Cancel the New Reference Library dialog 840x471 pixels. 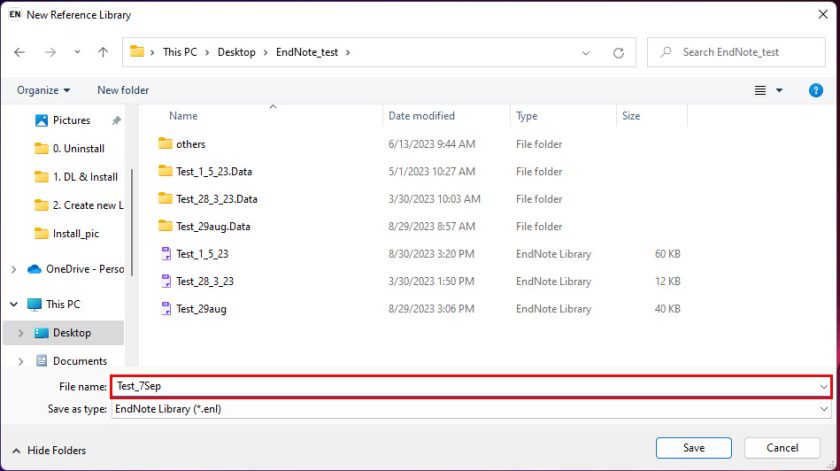point(782,447)
